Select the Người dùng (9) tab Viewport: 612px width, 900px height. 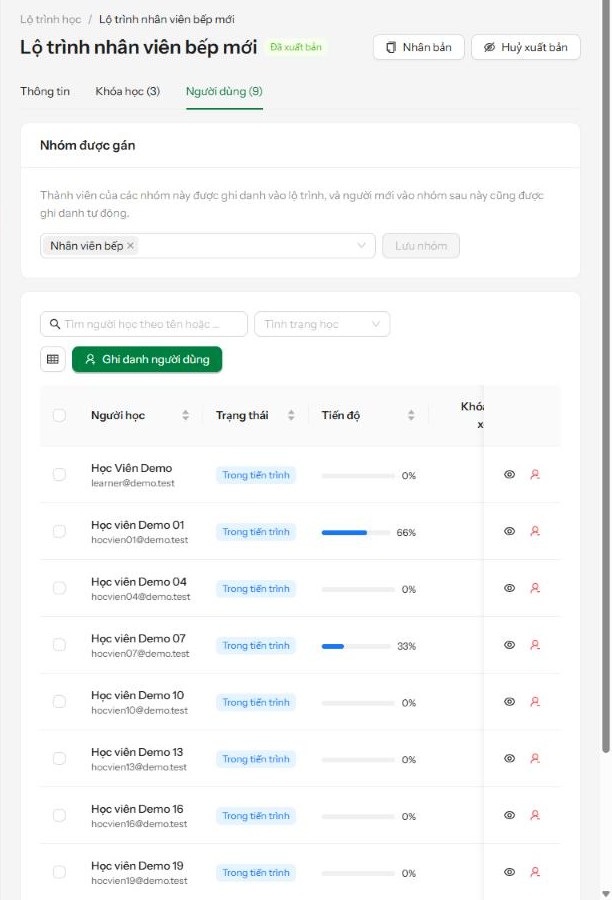coord(224,91)
